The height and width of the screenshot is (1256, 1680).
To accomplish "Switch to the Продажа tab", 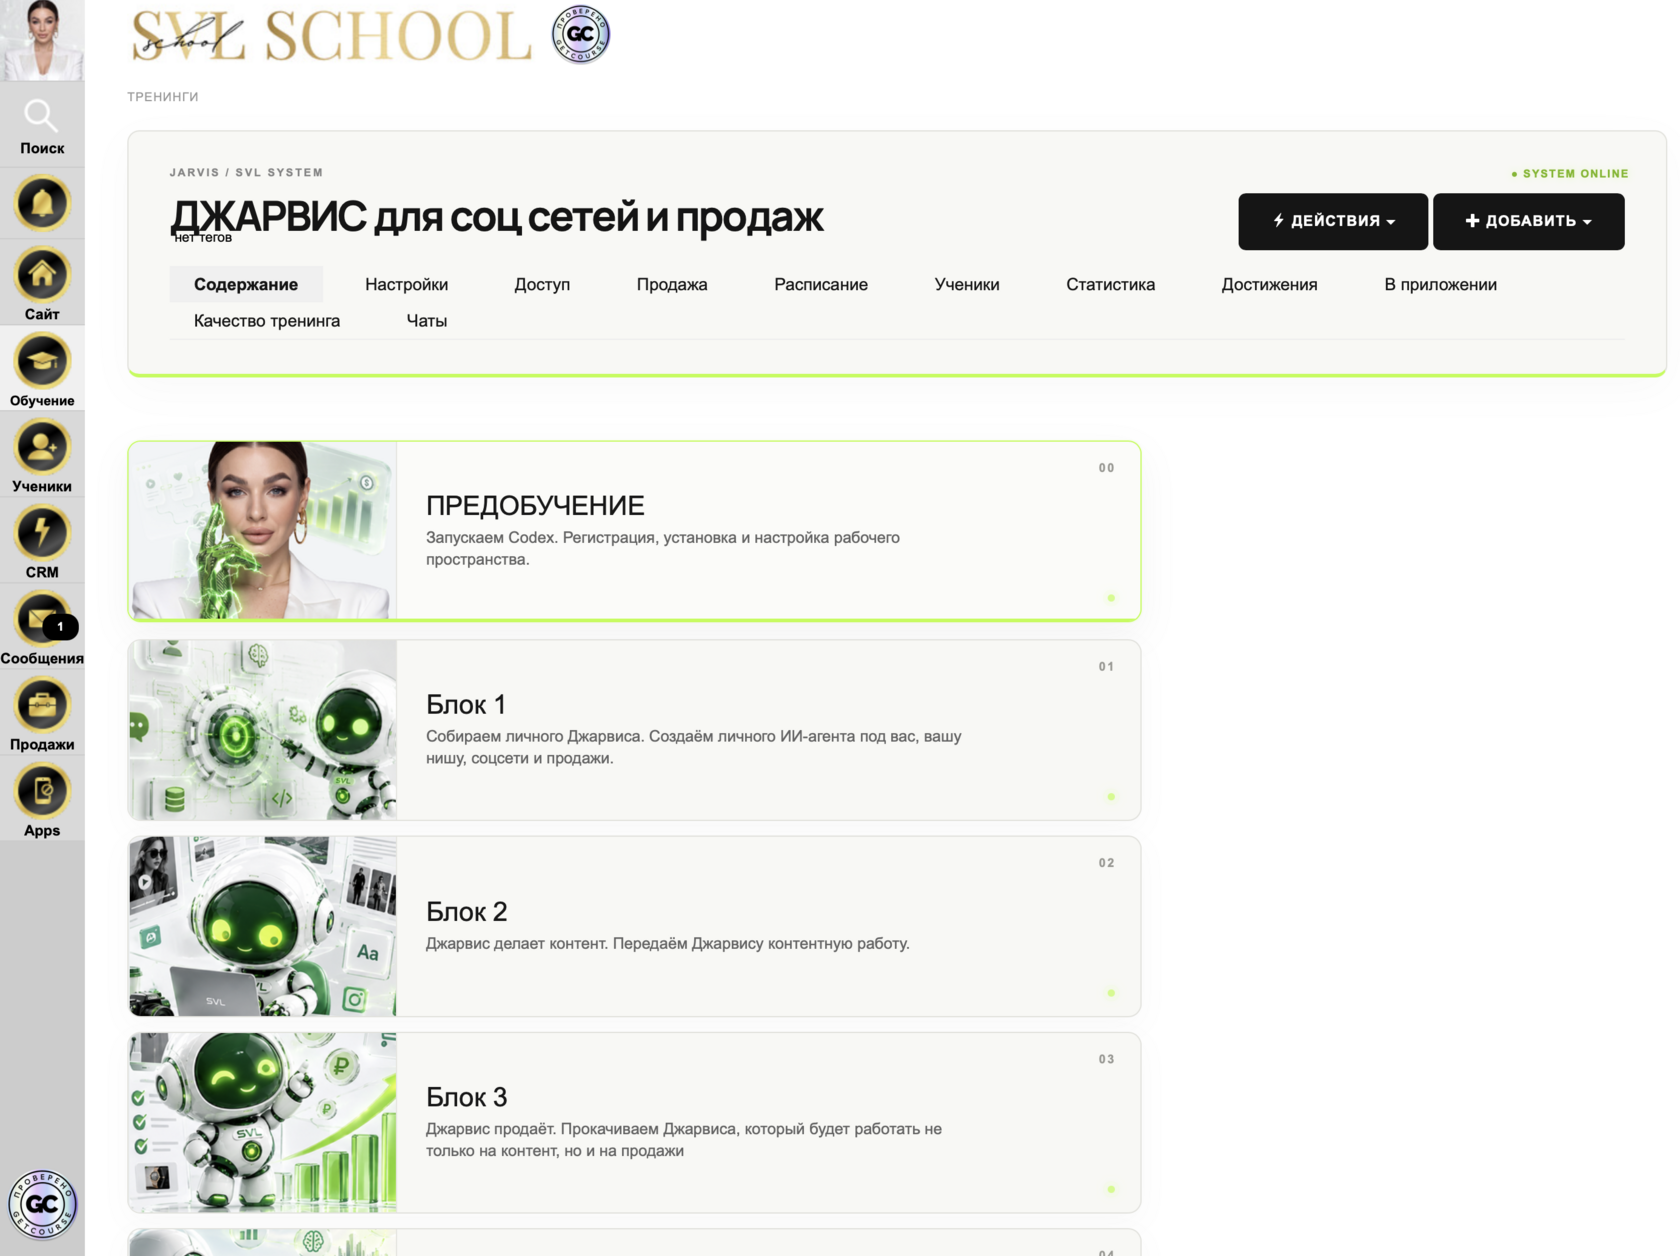I will pos(672,284).
